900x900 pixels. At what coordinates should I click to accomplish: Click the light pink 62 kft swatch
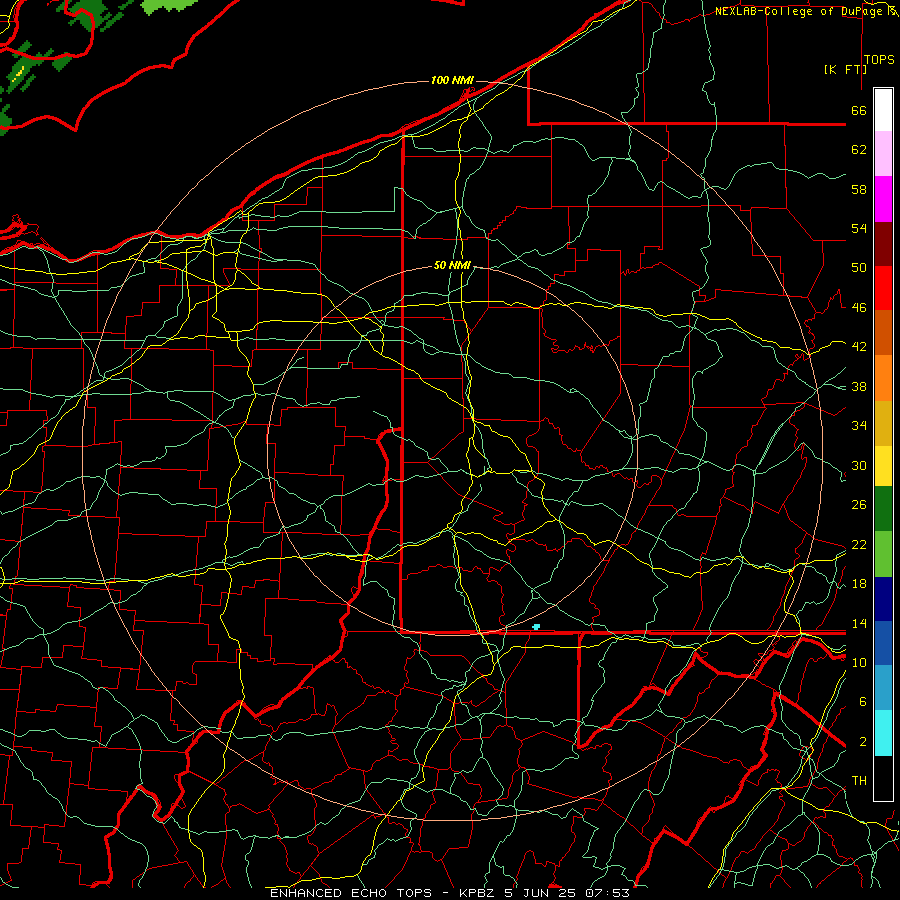[883, 153]
